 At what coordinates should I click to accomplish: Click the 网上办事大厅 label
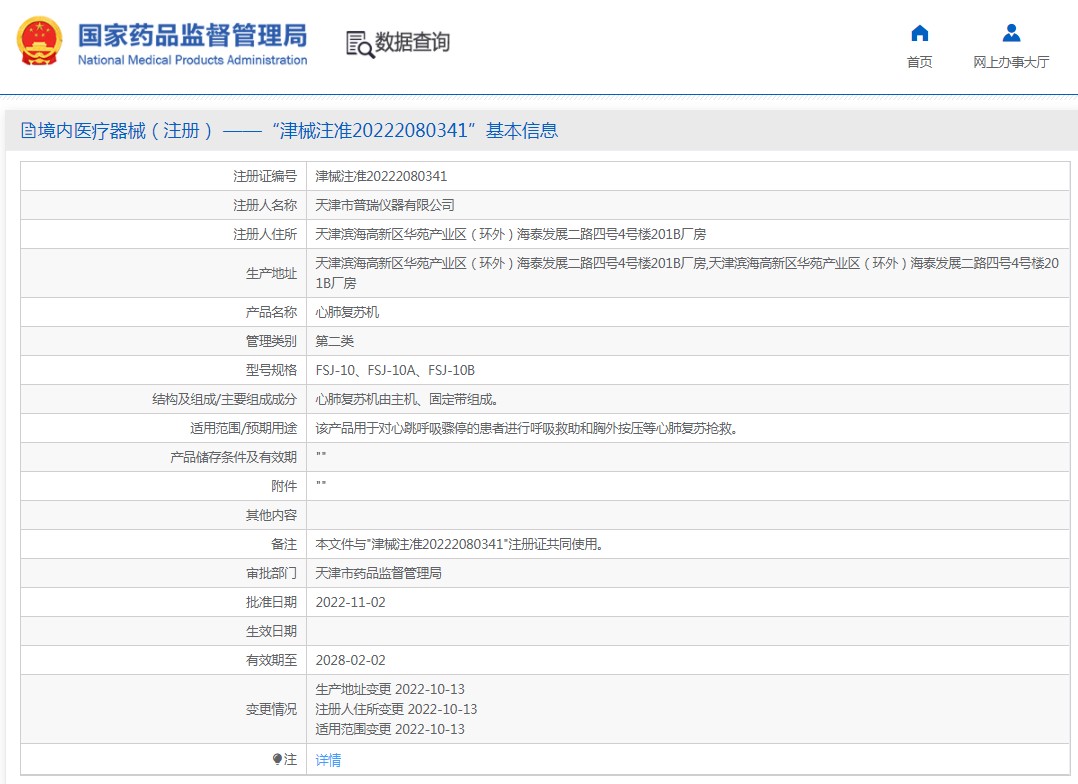(1011, 62)
